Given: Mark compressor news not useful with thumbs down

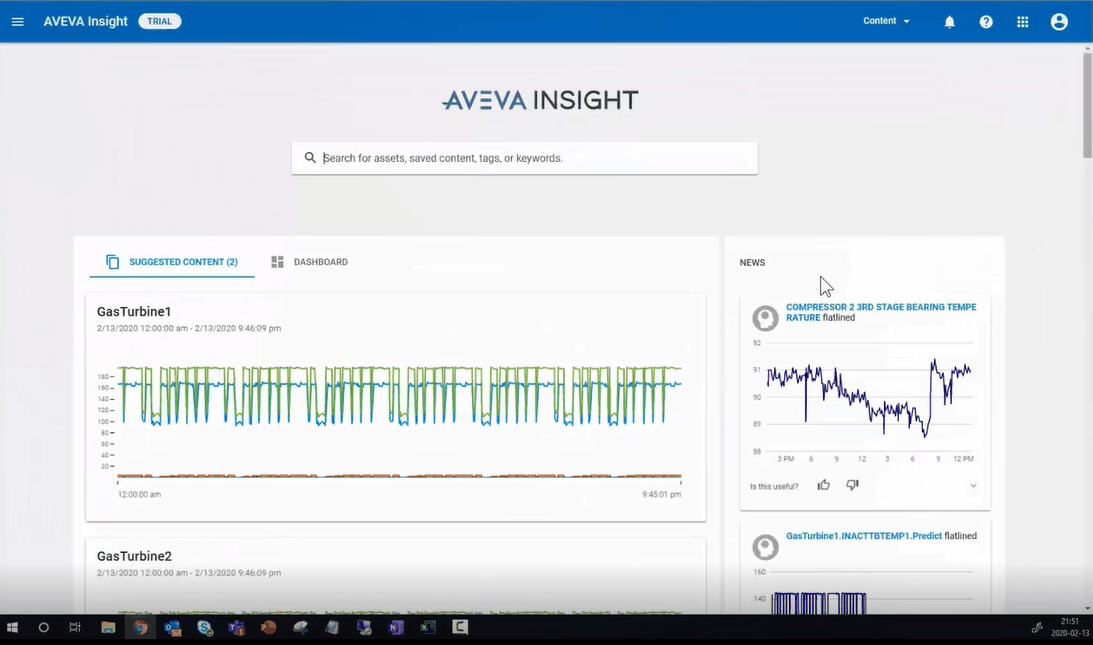Looking at the screenshot, I should [x=852, y=485].
